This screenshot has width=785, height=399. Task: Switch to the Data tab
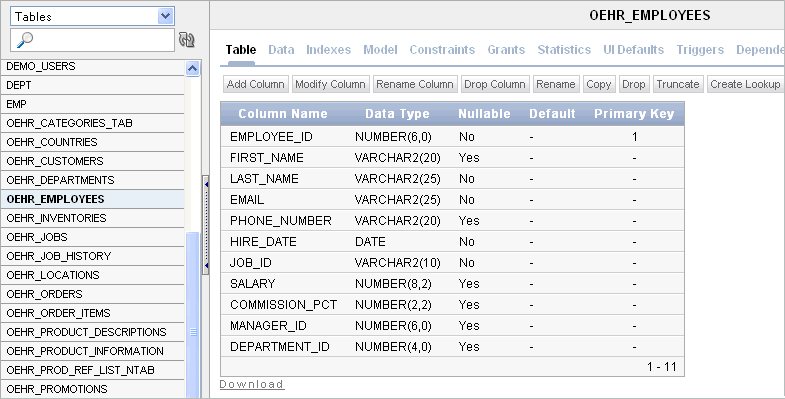pos(281,50)
